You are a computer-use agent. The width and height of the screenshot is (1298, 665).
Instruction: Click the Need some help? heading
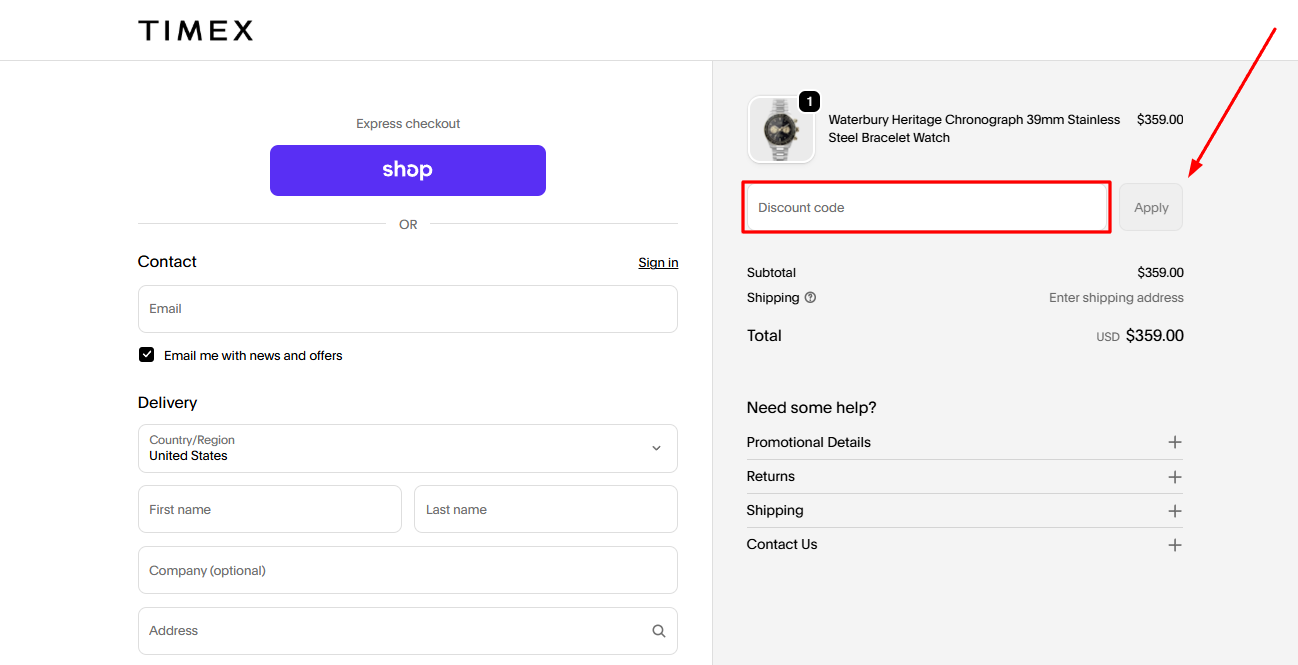811,407
